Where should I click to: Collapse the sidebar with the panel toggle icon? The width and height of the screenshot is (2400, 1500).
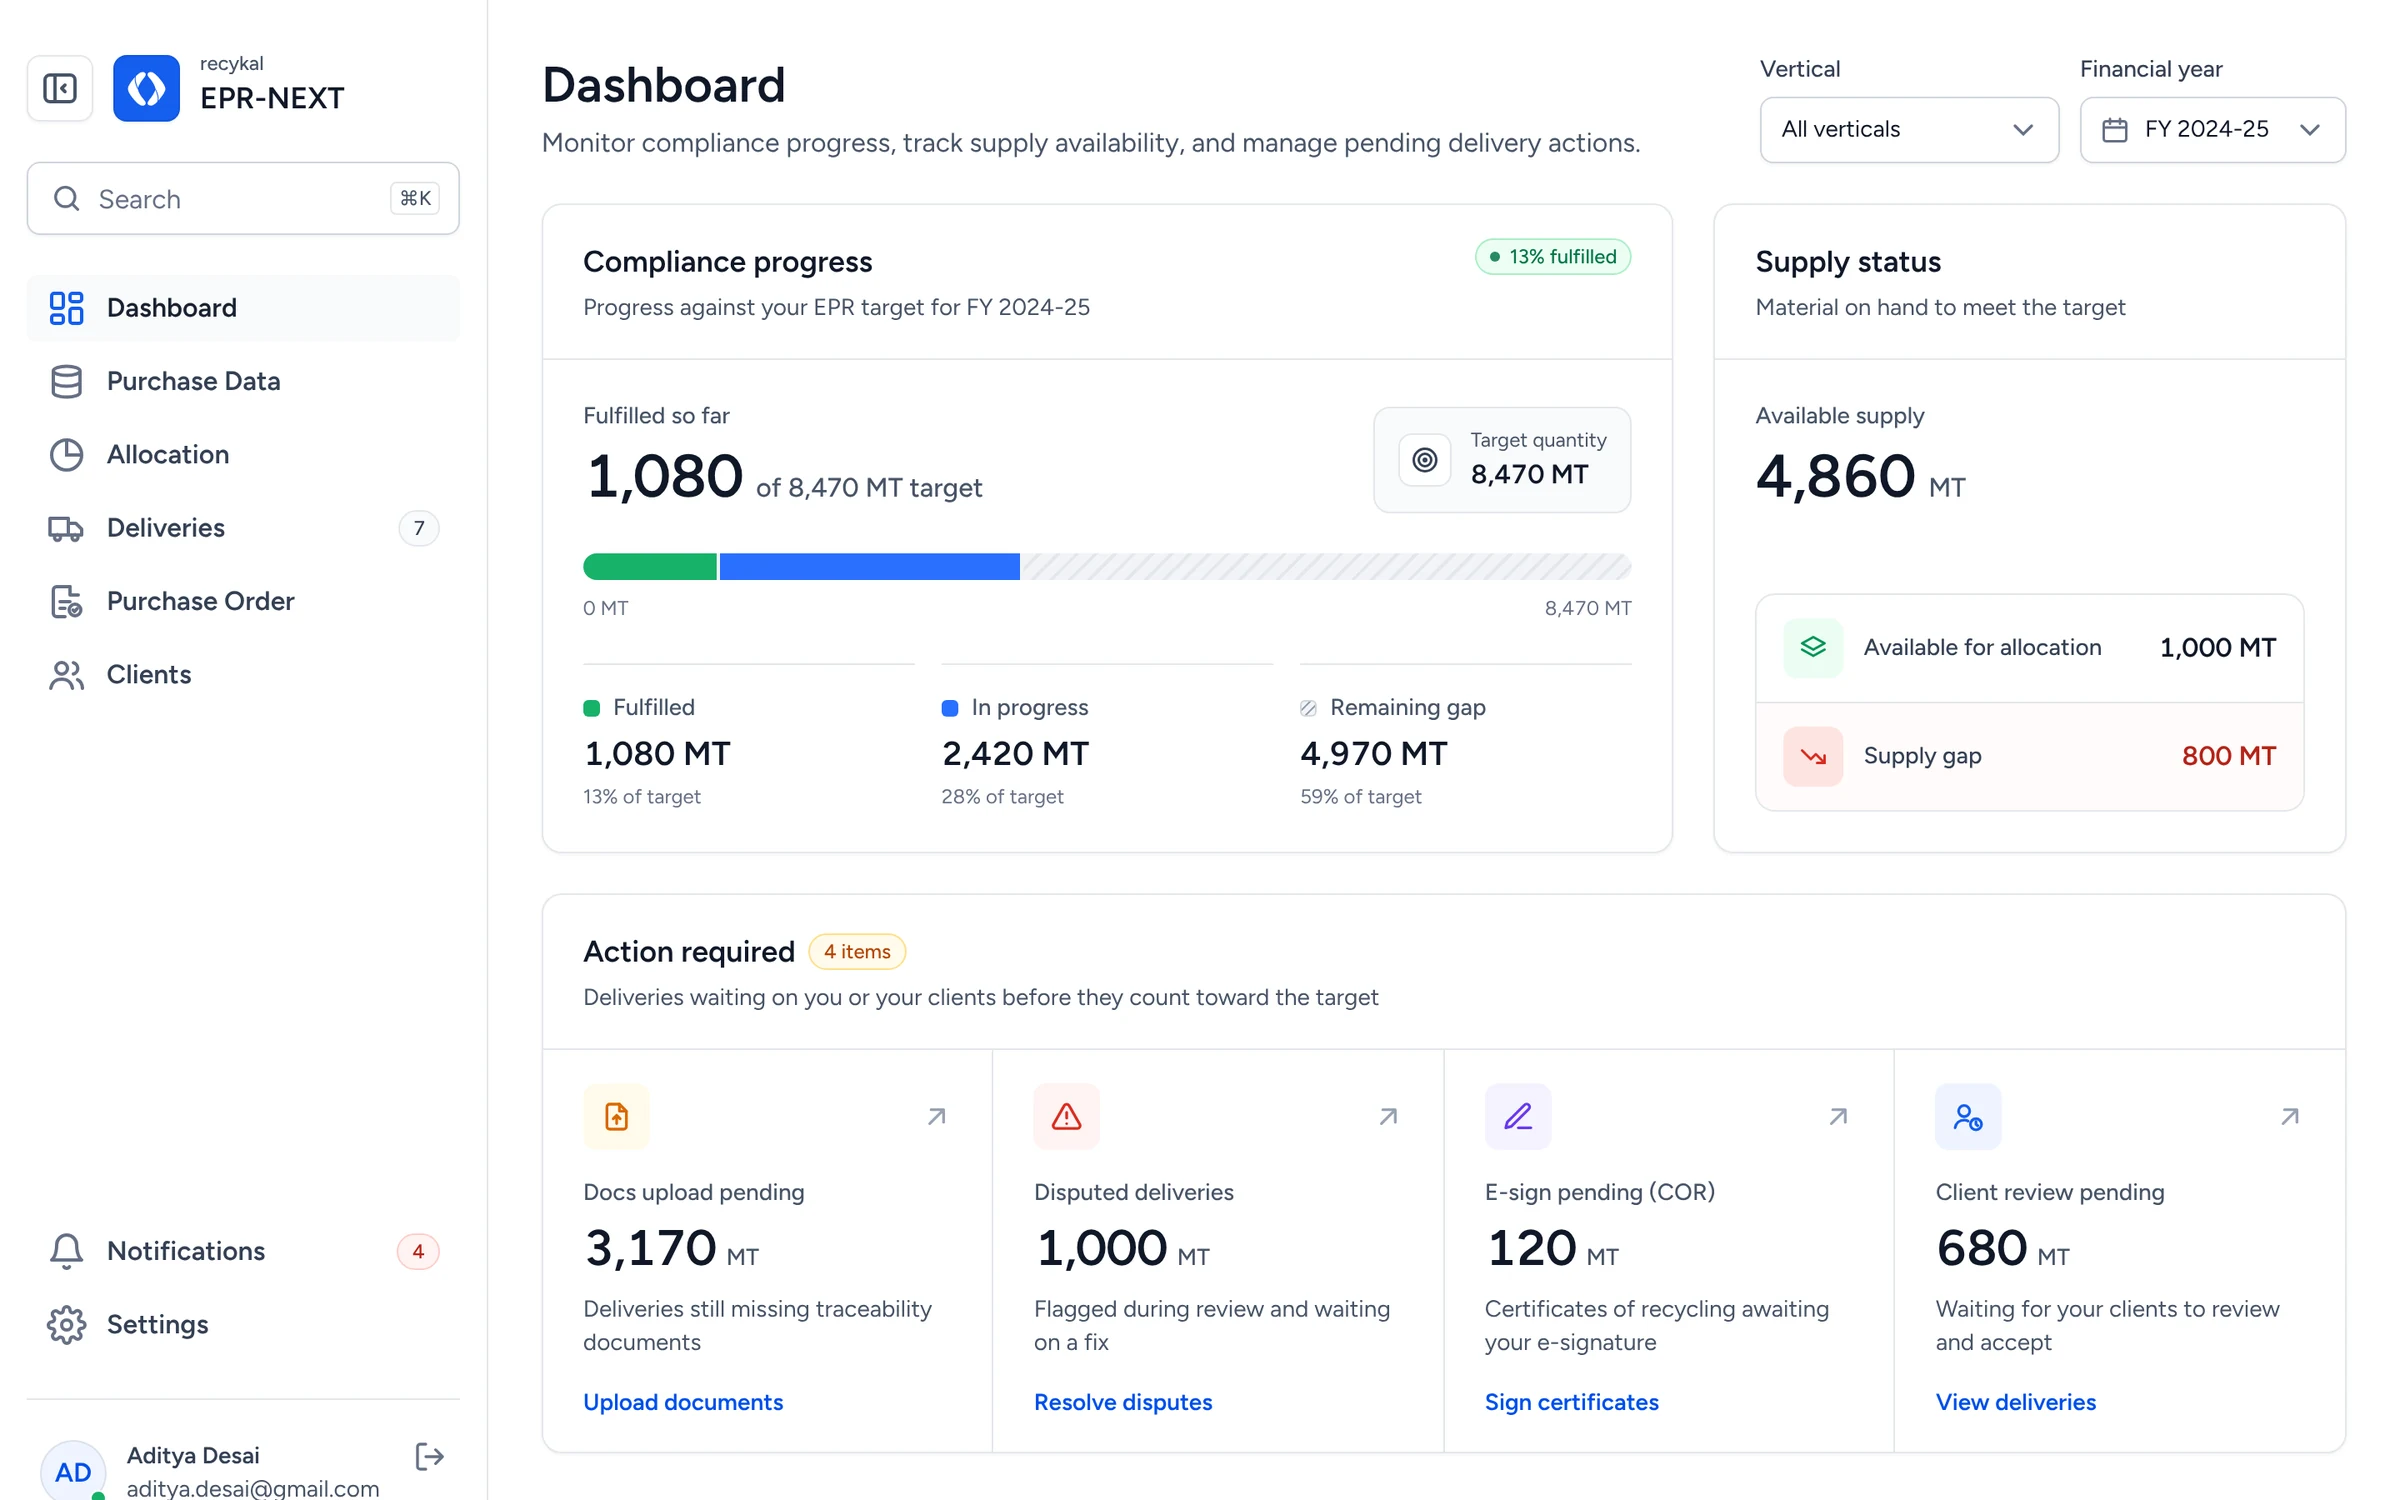pyautogui.click(x=60, y=88)
